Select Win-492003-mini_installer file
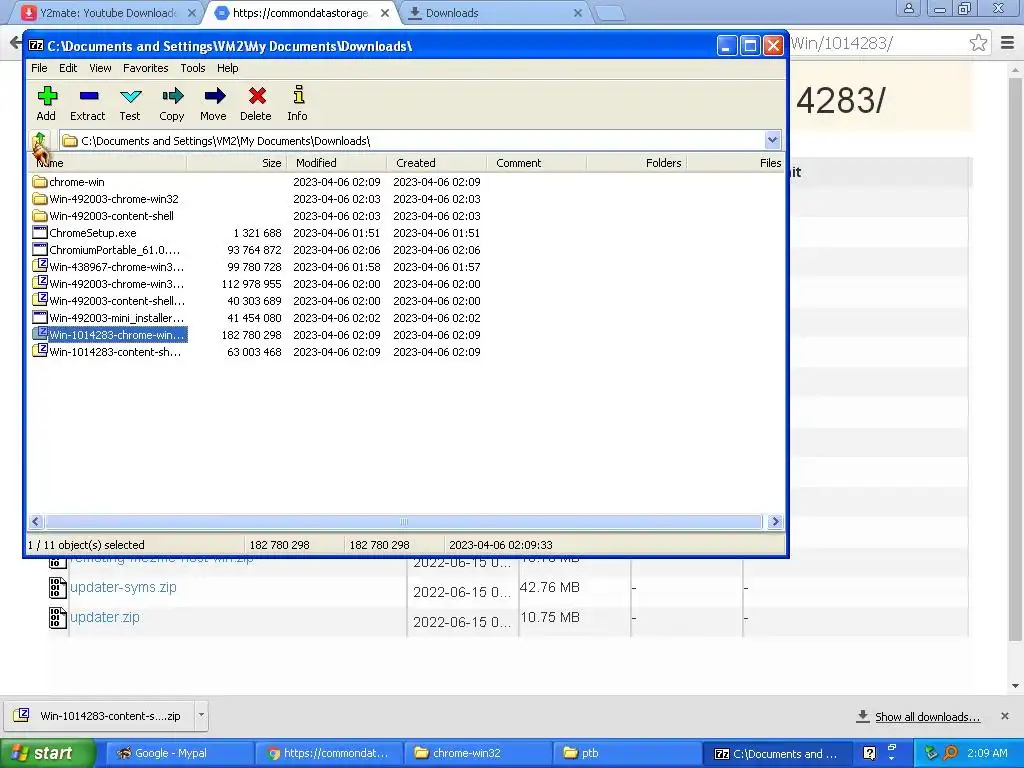 108,317
